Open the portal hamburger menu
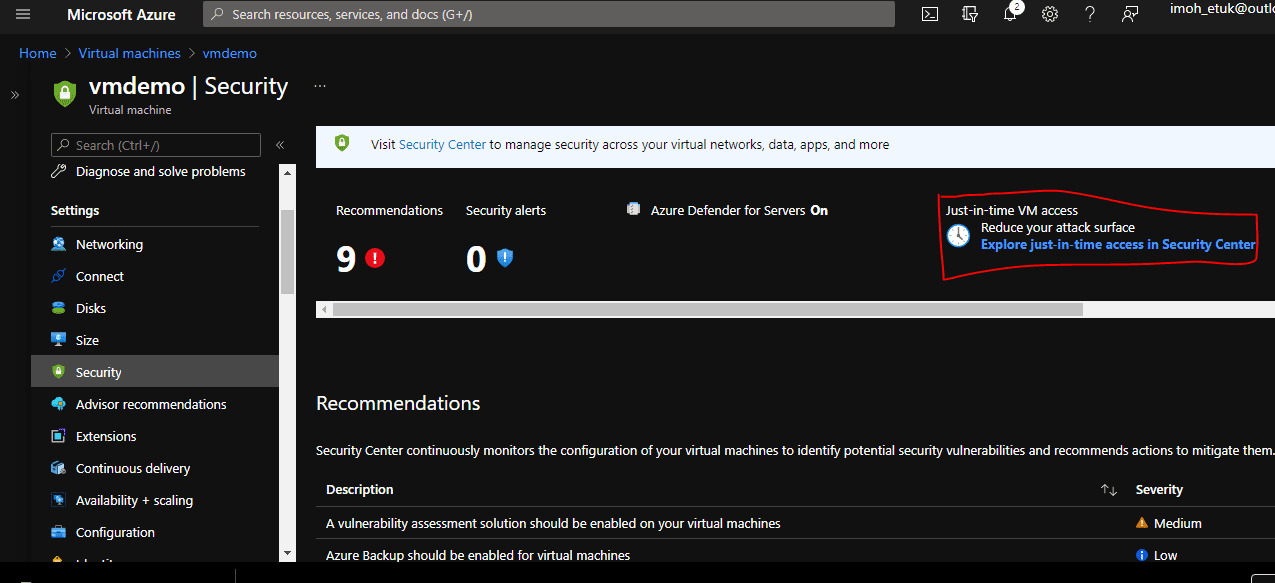The height and width of the screenshot is (583, 1275). pyautogui.click(x=23, y=15)
